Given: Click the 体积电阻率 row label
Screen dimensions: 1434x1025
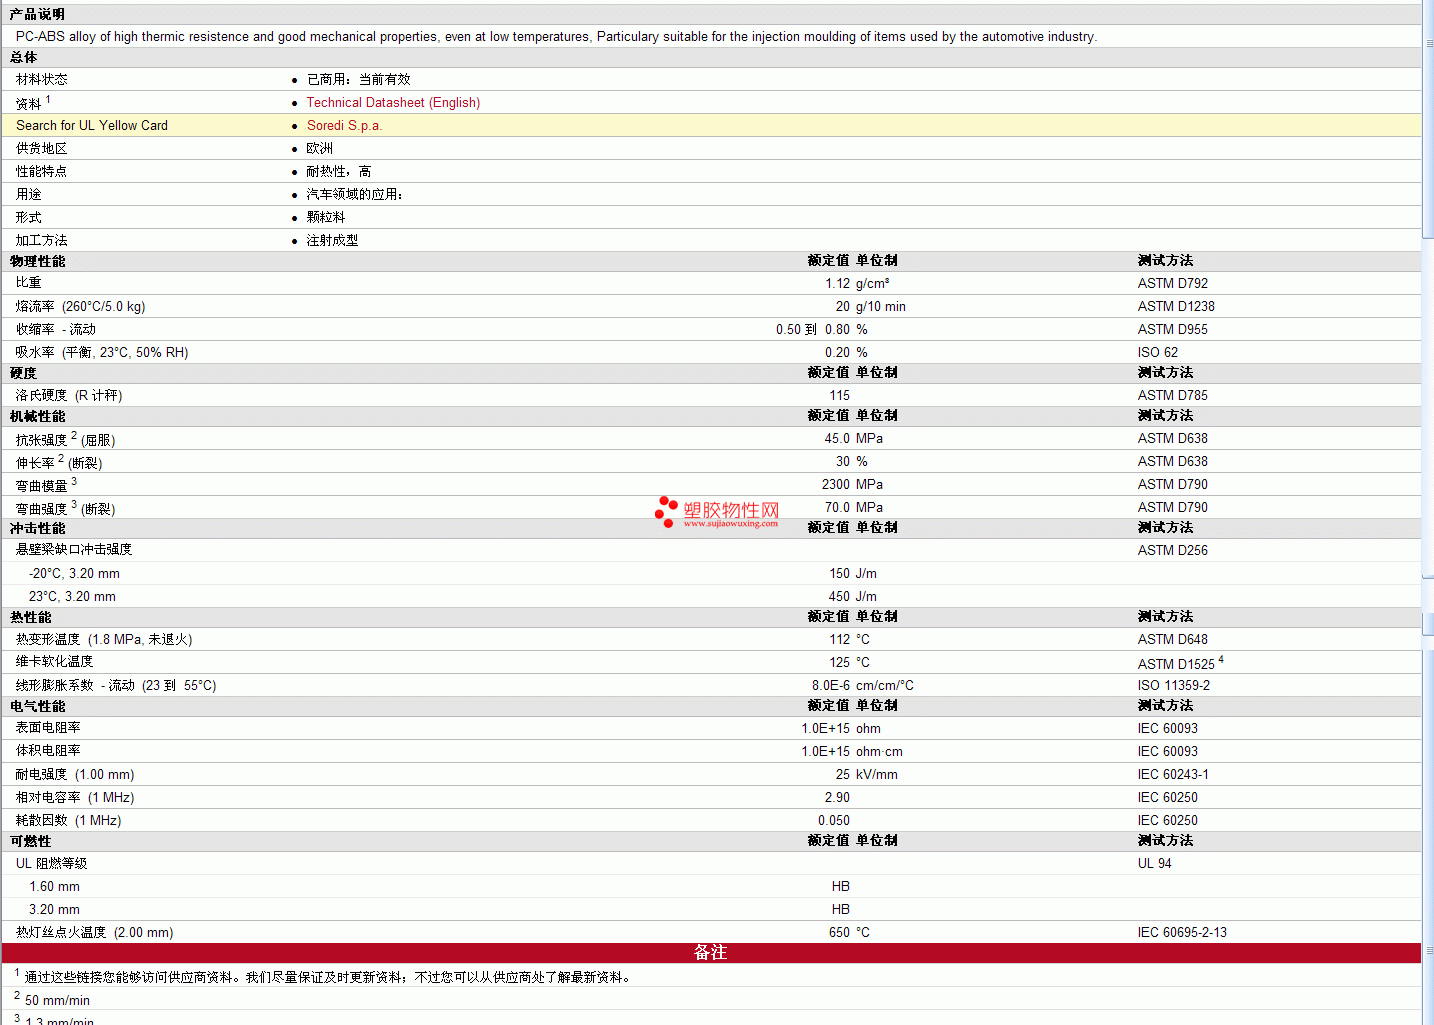Looking at the screenshot, I should coord(48,750).
